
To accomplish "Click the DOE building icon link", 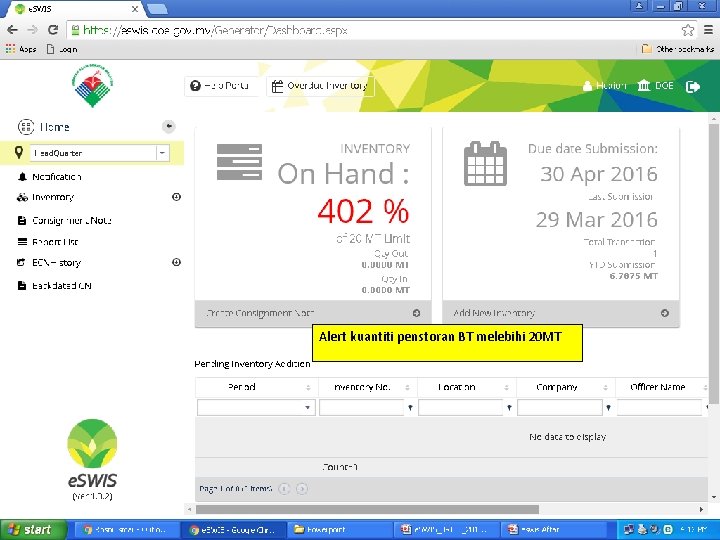I will [655, 86].
